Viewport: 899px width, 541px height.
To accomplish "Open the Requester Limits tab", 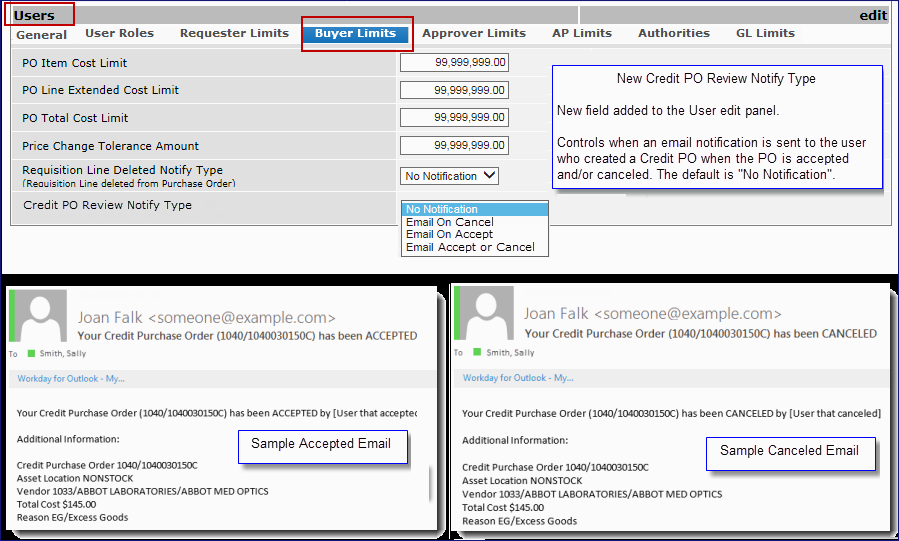I will tap(234, 33).
